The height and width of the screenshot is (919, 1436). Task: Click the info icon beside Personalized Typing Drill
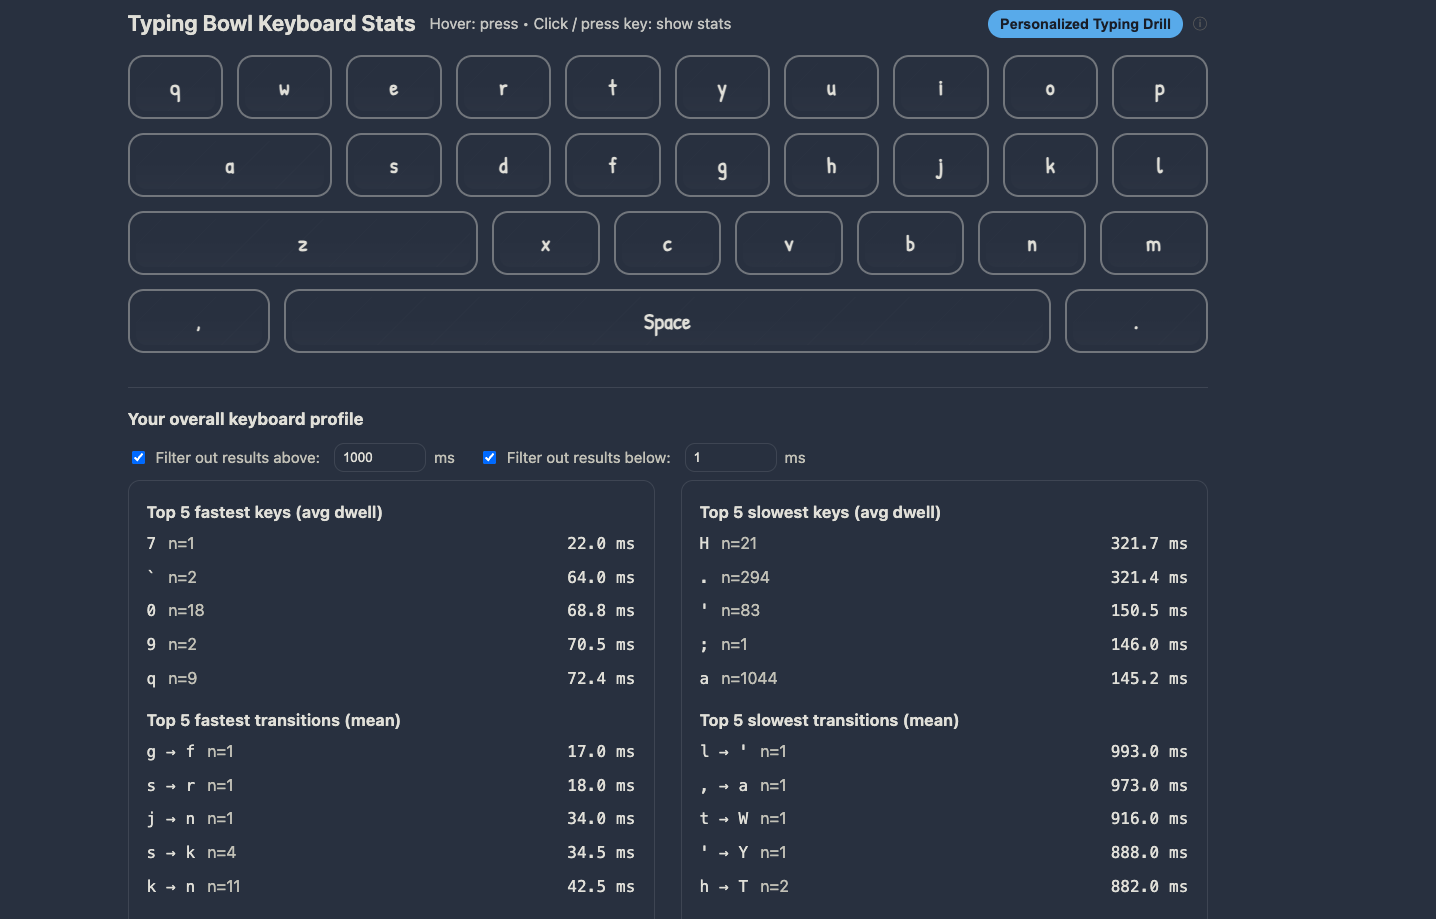1200,24
